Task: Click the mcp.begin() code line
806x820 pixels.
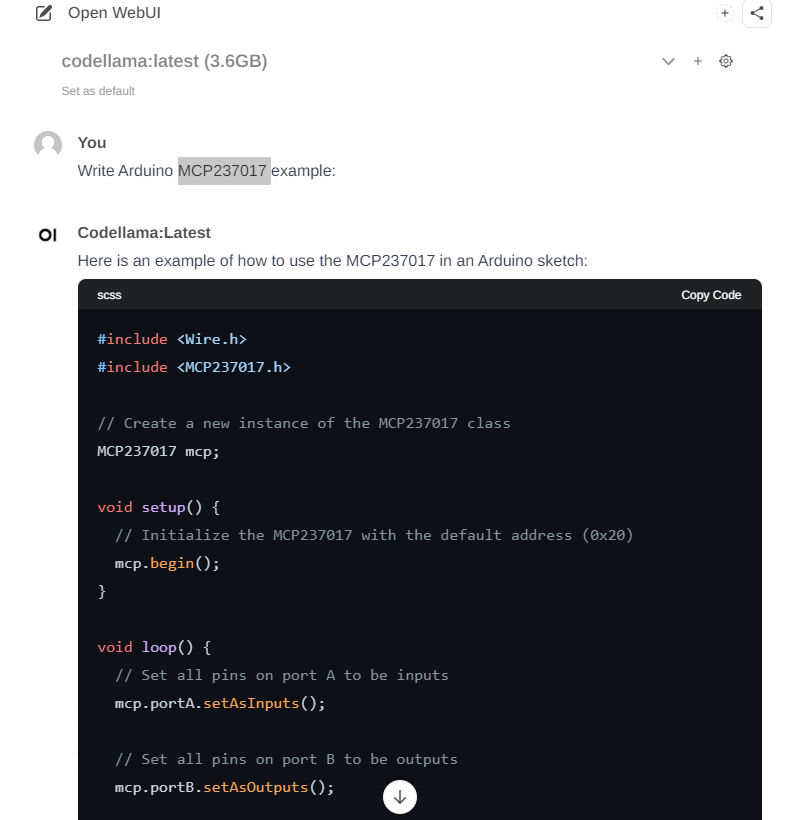Action: 167,563
